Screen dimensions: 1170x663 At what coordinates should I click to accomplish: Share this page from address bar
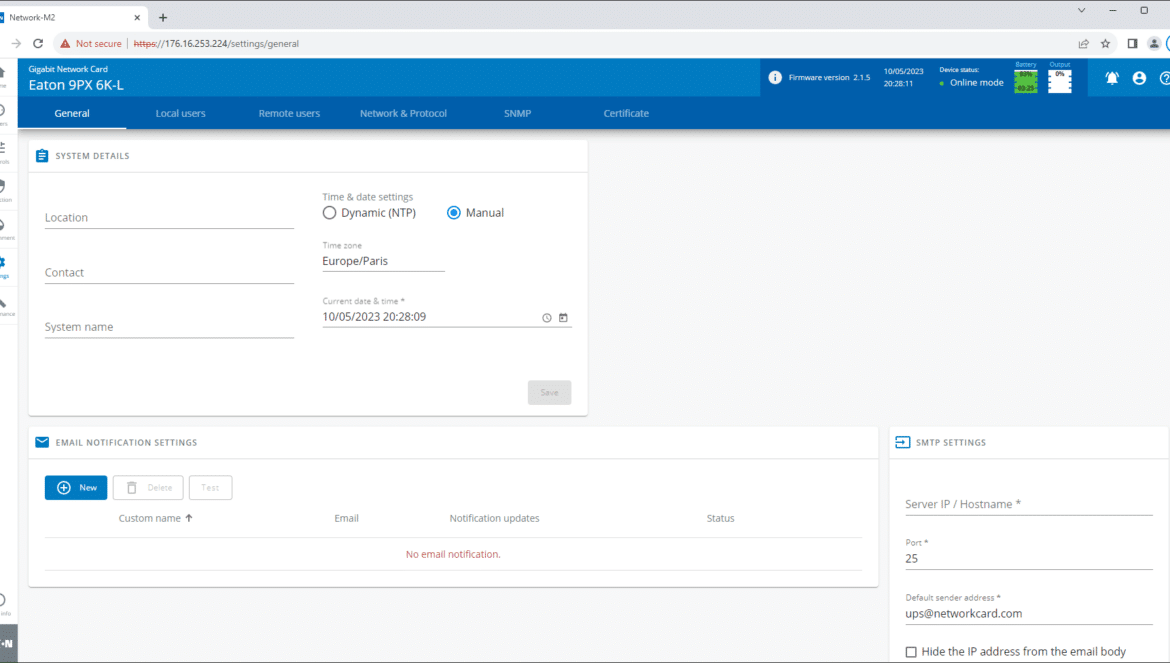point(1083,43)
